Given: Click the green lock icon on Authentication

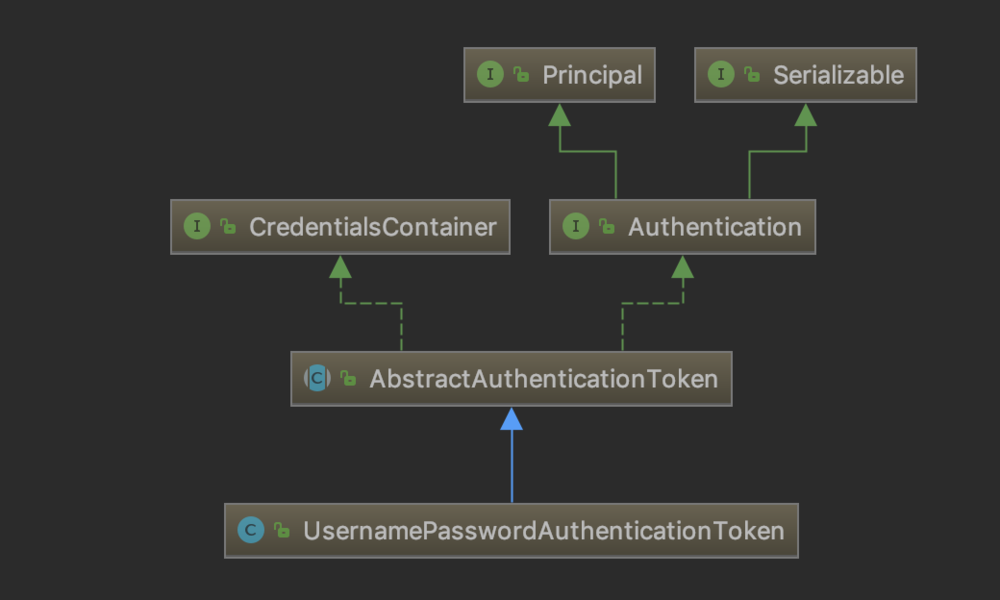Looking at the screenshot, I should (x=607, y=227).
